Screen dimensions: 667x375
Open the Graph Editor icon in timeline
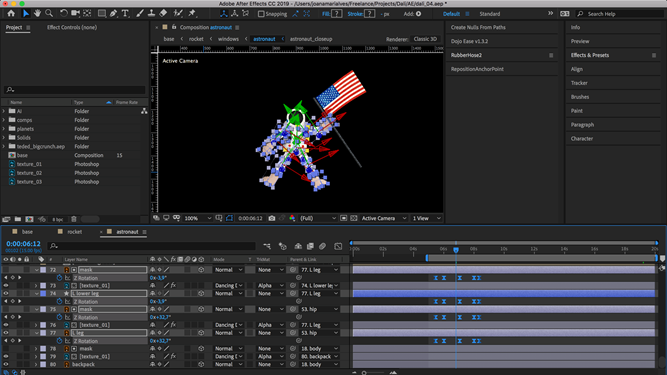[x=338, y=246]
